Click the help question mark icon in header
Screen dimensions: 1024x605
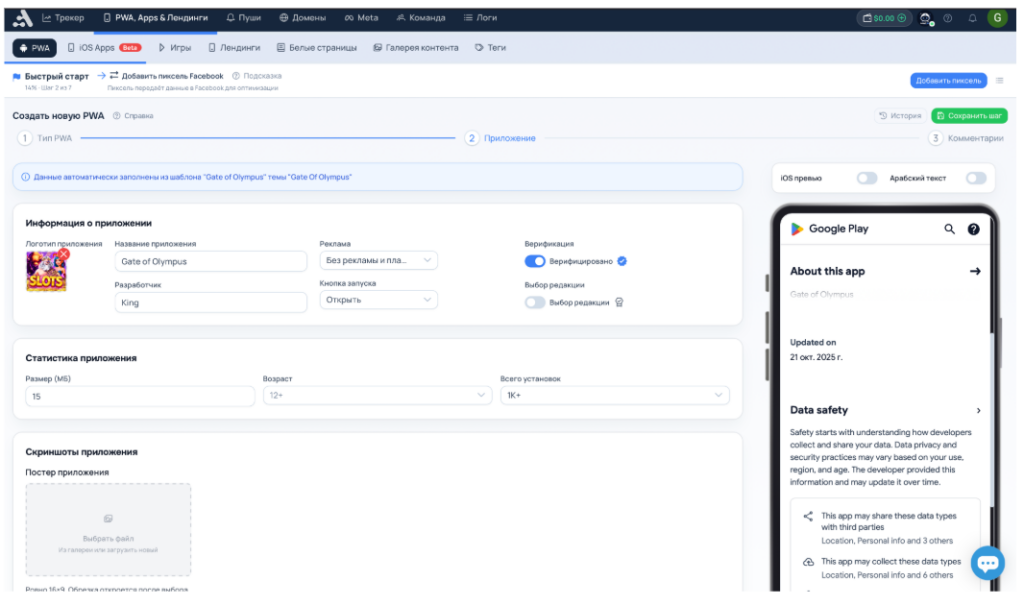[x=948, y=18]
